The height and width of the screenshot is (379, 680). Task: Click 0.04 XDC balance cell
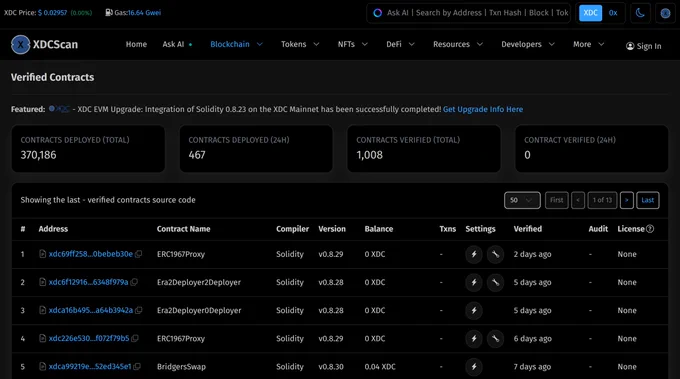(x=380, y=367)
